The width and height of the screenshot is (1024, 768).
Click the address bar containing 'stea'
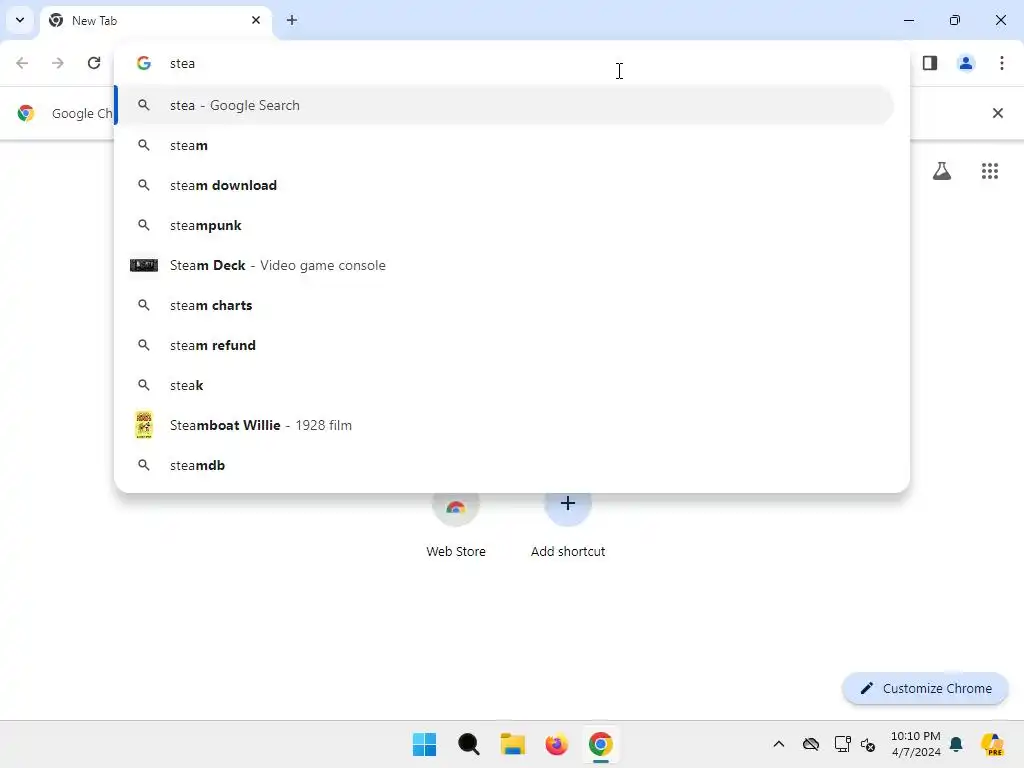pos(511,63)
